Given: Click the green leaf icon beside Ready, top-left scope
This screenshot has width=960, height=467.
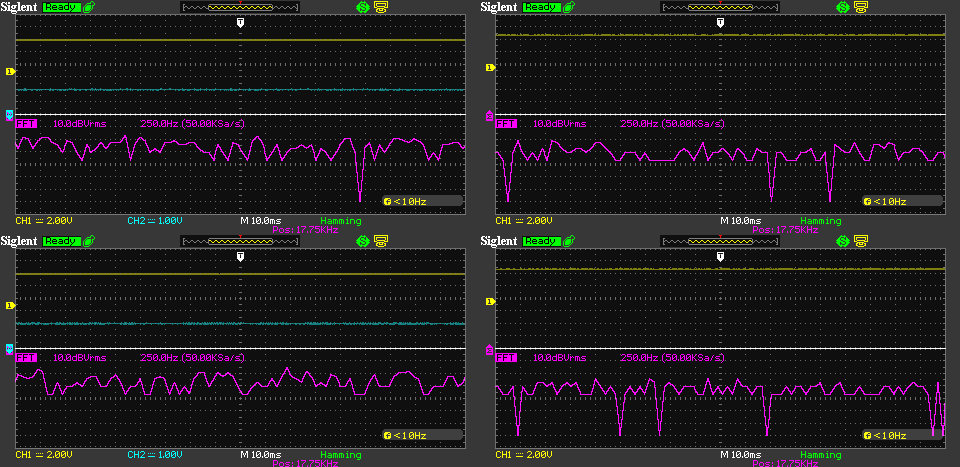Looking at the screenshot, I should point(89,7).
